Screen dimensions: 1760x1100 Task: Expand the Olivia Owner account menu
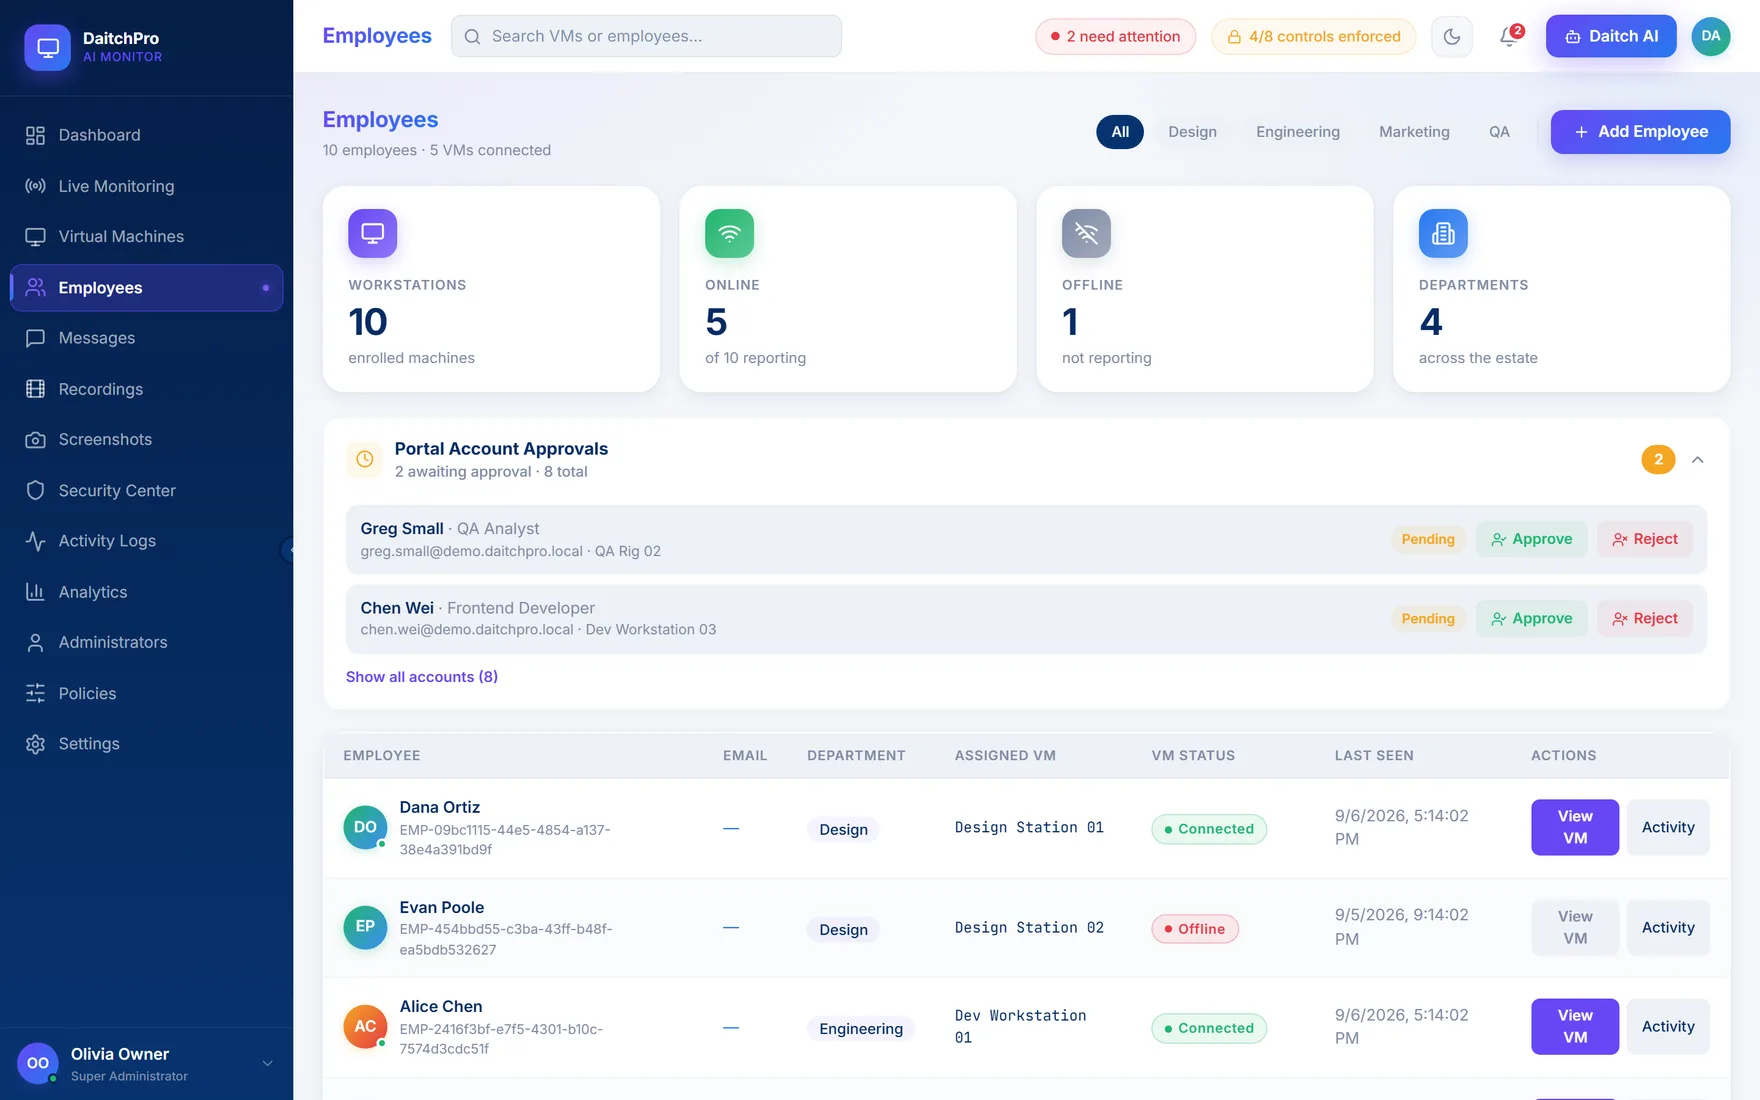pyautogui.click(x=267, y=1063)
